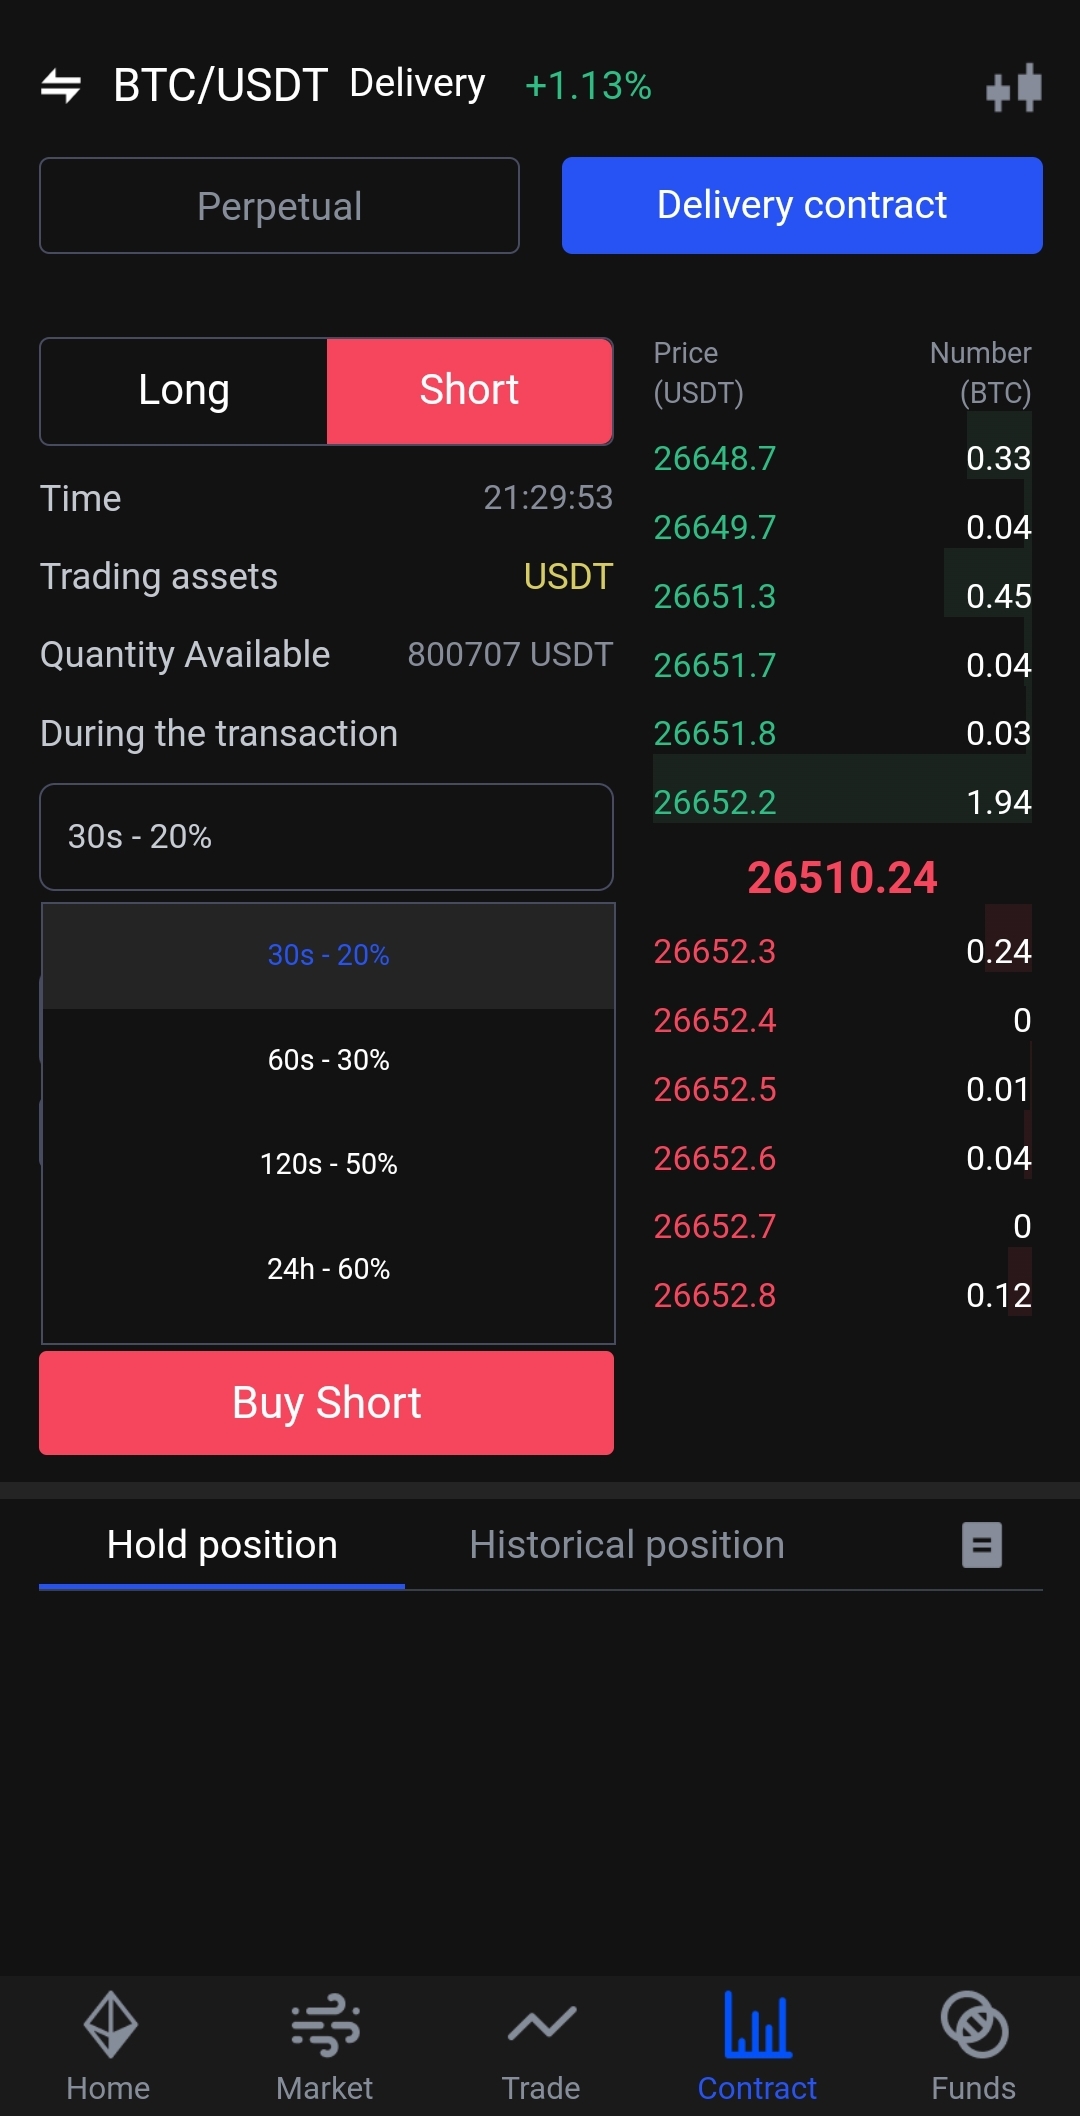Pick the 120s - 50% option
1080x2116 pixels.
tap(328, 1164)
